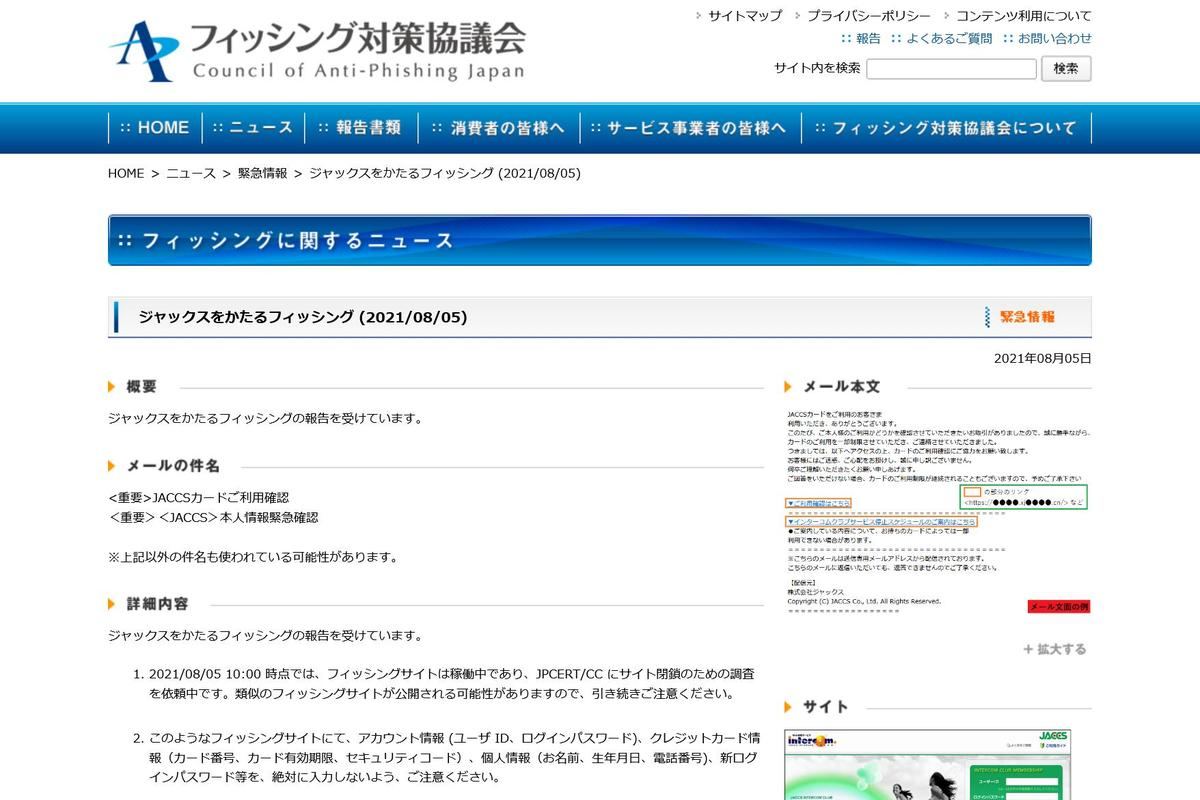This screenshot has height=800, width=1200.
Task: Focus the サイト内を検索 search field
Action: click(x=951, y=68)
